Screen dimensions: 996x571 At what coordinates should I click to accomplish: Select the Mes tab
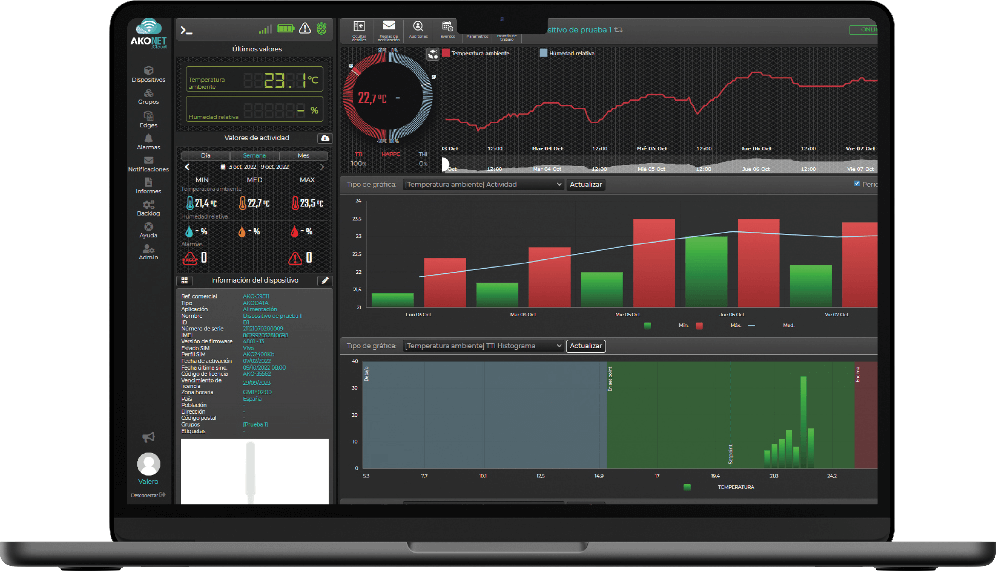point(304,156)
